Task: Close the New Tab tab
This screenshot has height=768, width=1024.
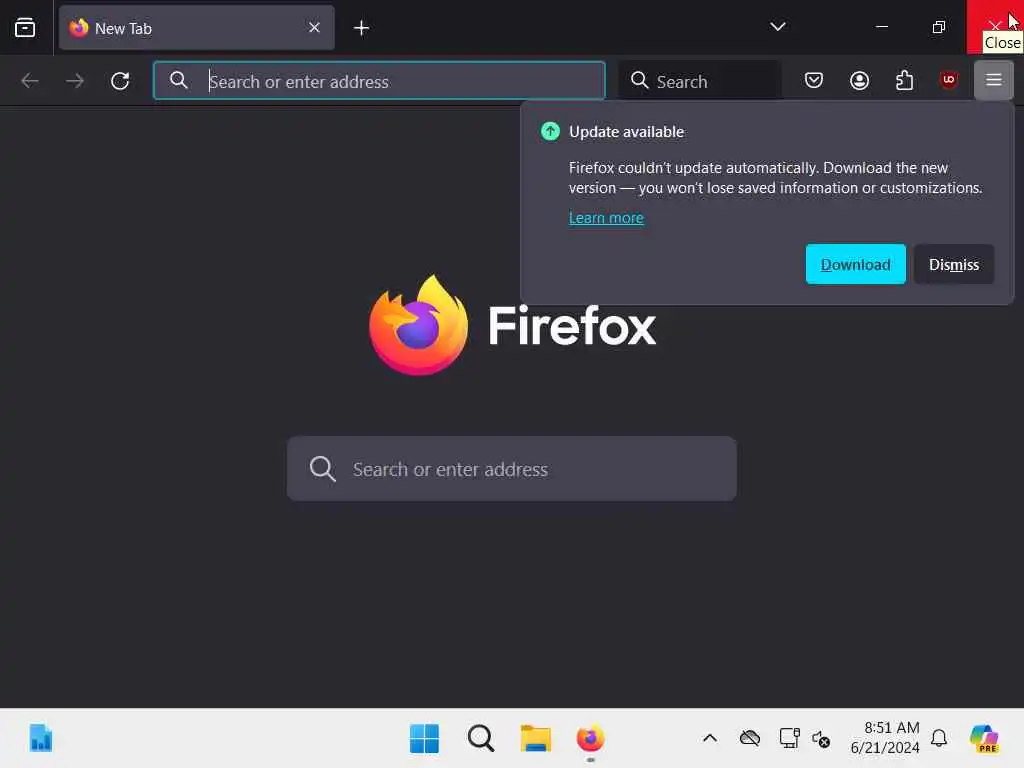Action: coord(314,27)
